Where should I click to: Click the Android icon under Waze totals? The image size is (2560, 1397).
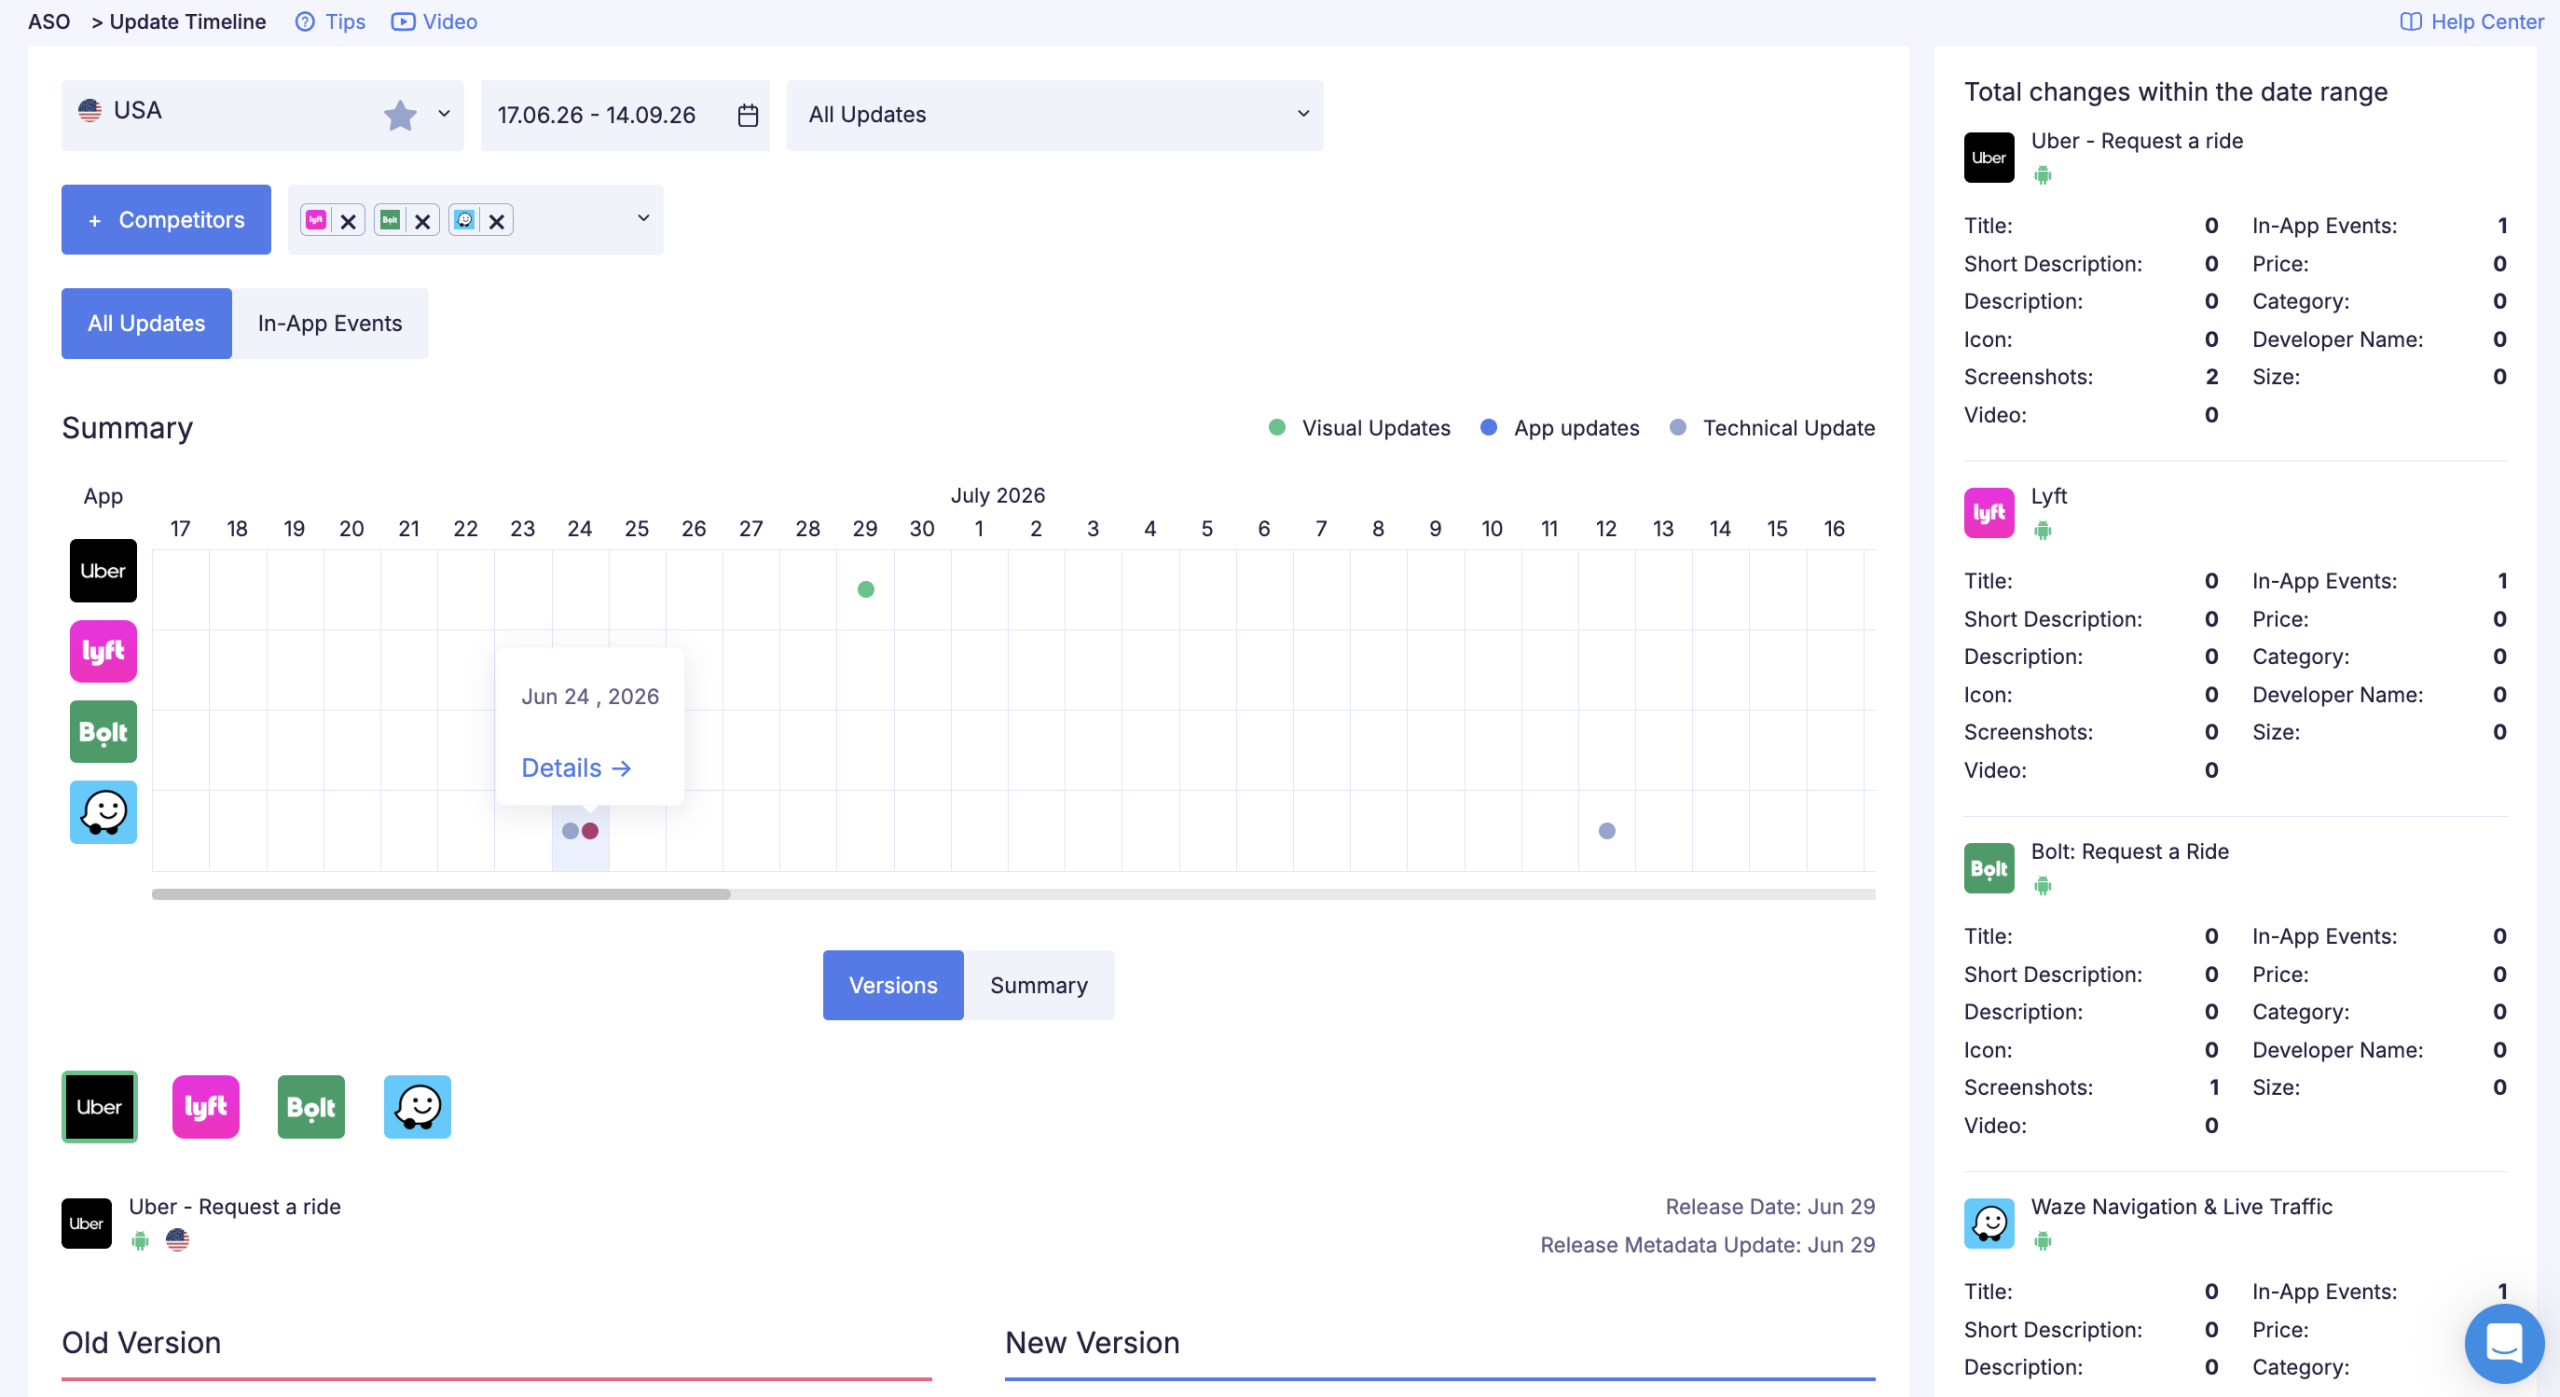(2043, 1241)
